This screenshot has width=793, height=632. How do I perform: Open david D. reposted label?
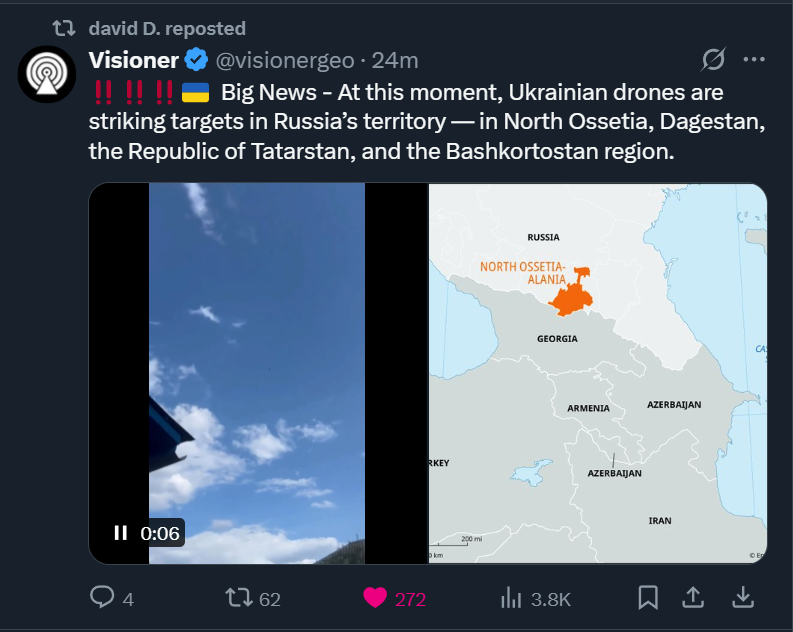[167, 28]
